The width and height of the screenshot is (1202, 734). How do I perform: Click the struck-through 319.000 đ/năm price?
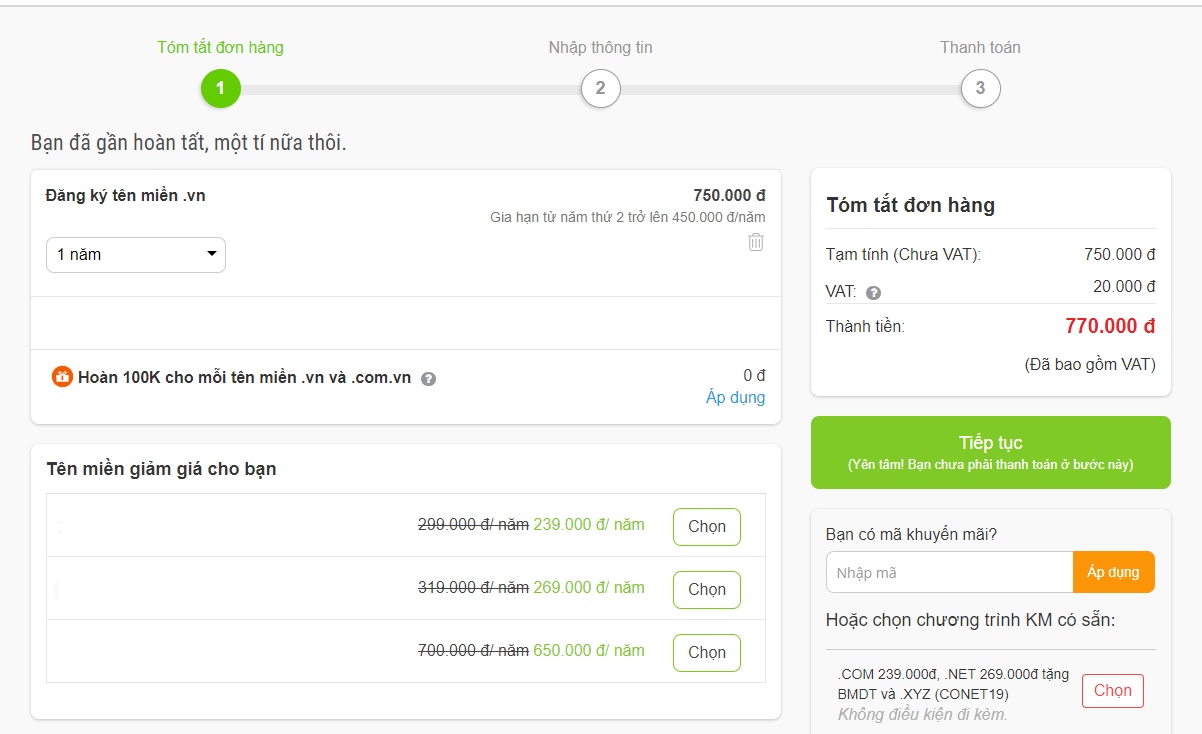pyautogui.click(x=473, y=588)
